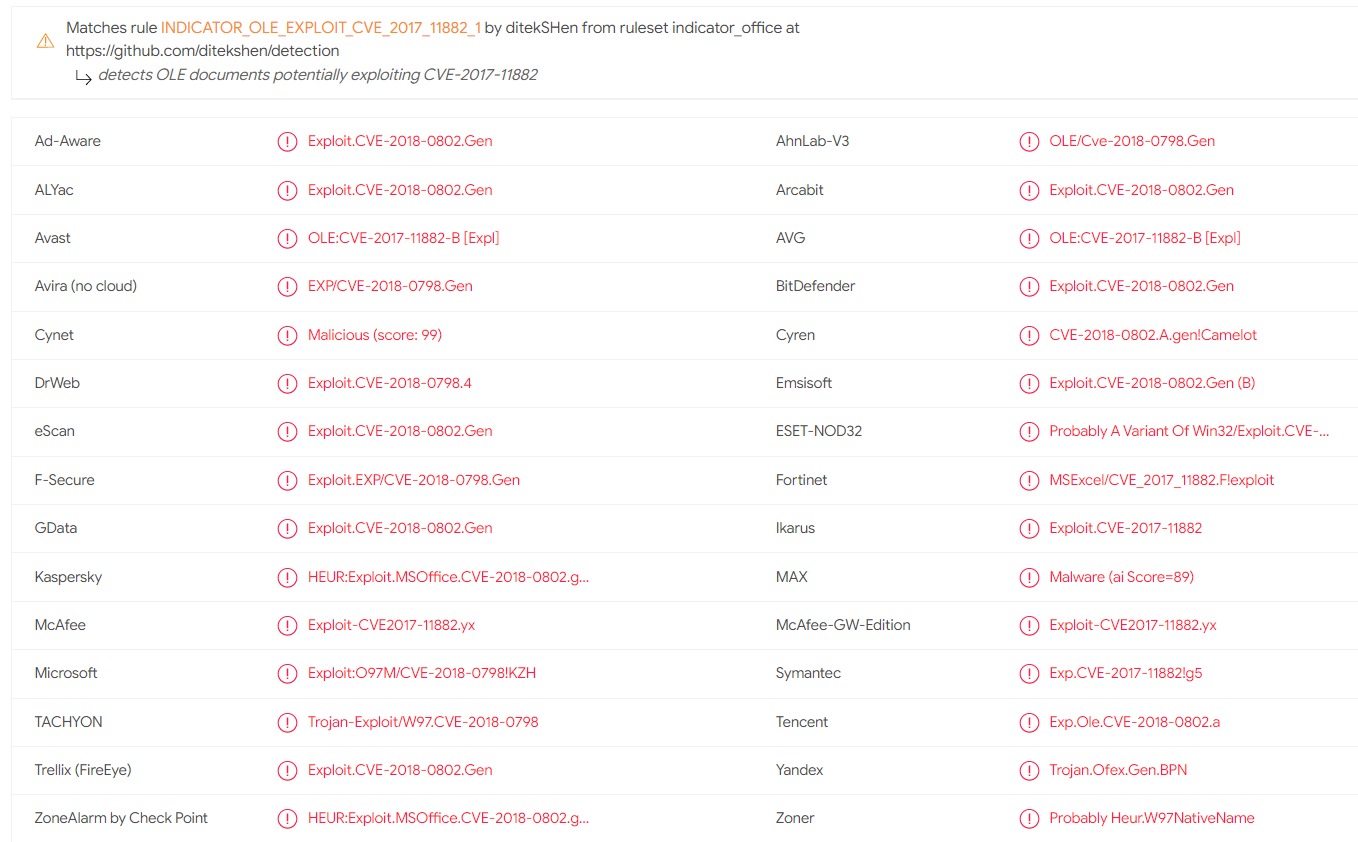Screen dimensions: 1358x842
Task: Click the alert icon beside Cyren result
Action: [1029, 335]
